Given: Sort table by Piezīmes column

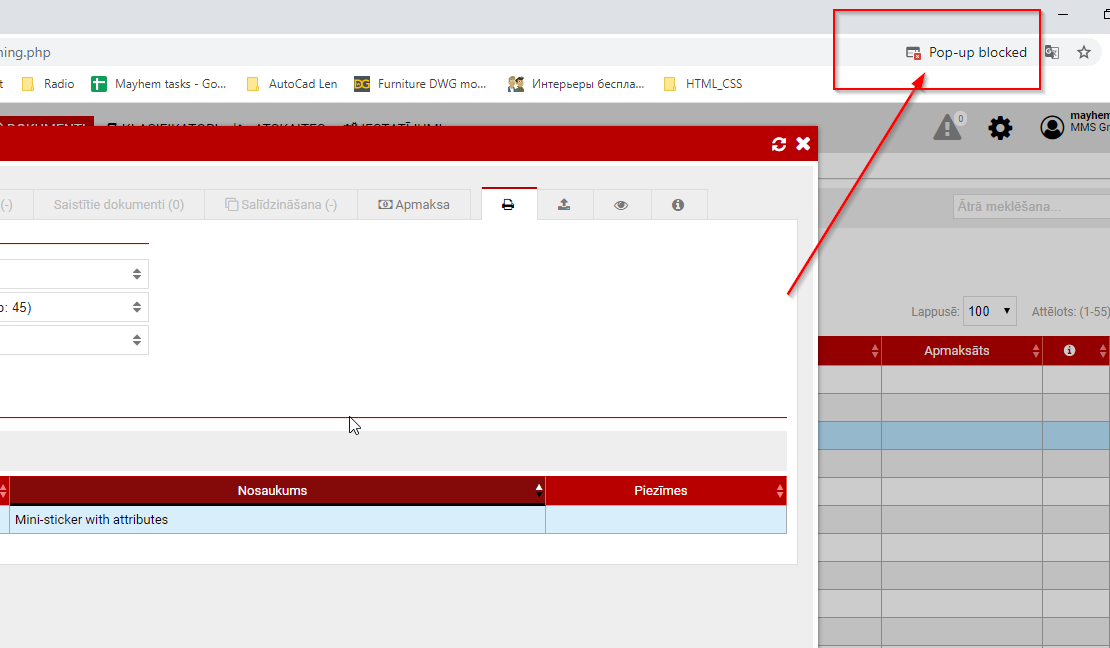Looking at the screenshot, I should coord(661,490).
